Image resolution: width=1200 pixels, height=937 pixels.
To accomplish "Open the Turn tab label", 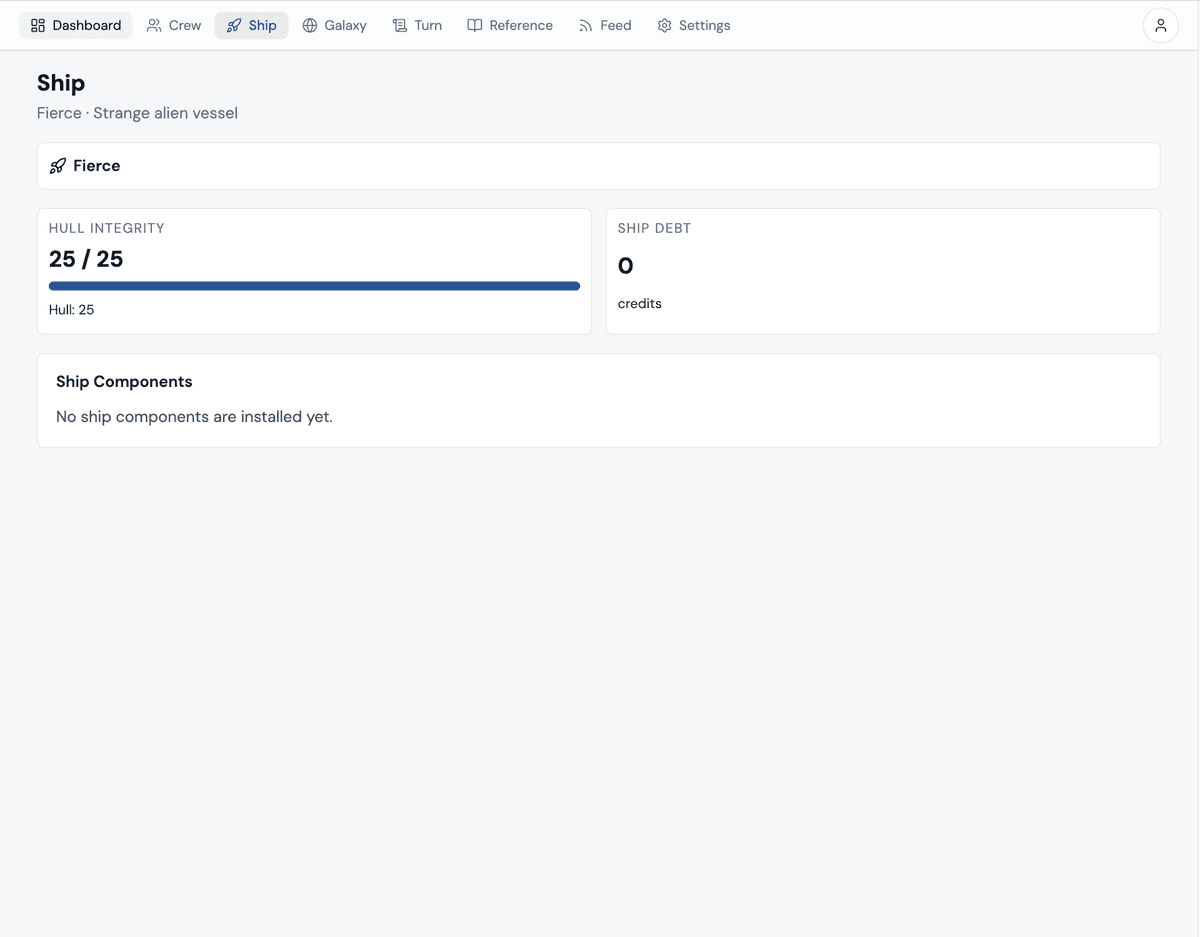I will tap(428, 25).
